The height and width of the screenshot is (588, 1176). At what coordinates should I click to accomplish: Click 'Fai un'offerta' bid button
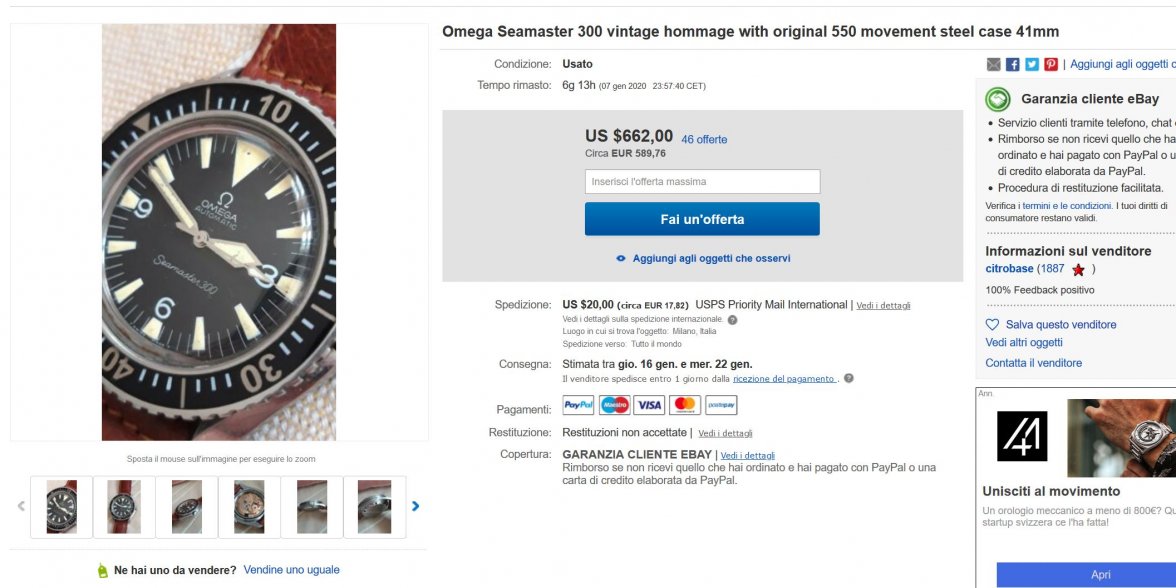click(x=701, y=219)
